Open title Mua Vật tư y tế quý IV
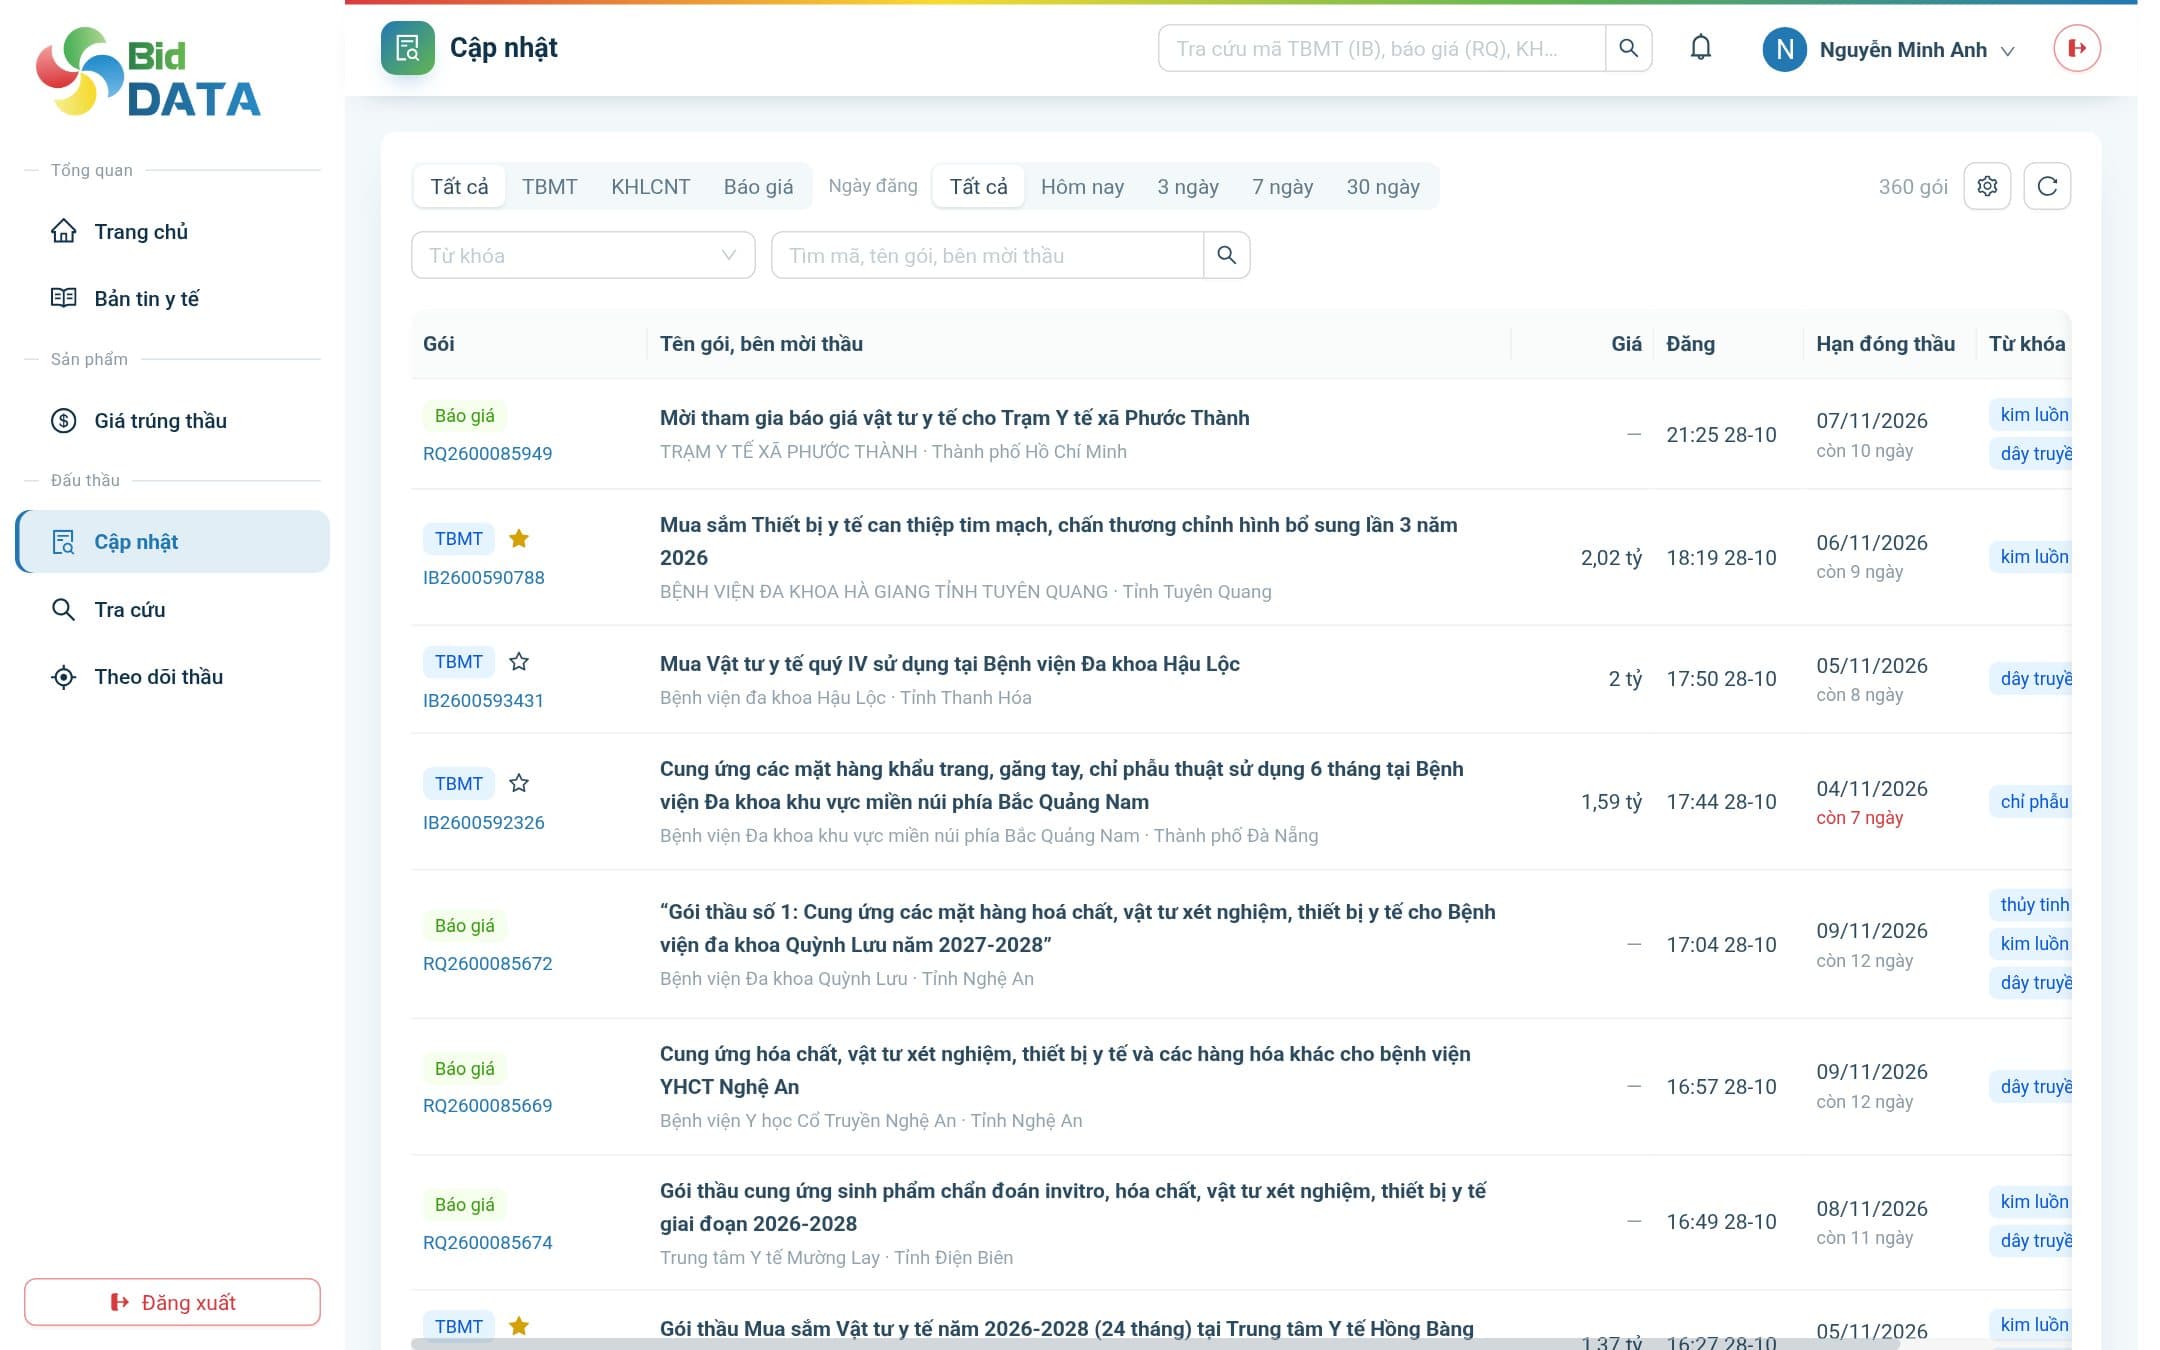 (949, 664)
